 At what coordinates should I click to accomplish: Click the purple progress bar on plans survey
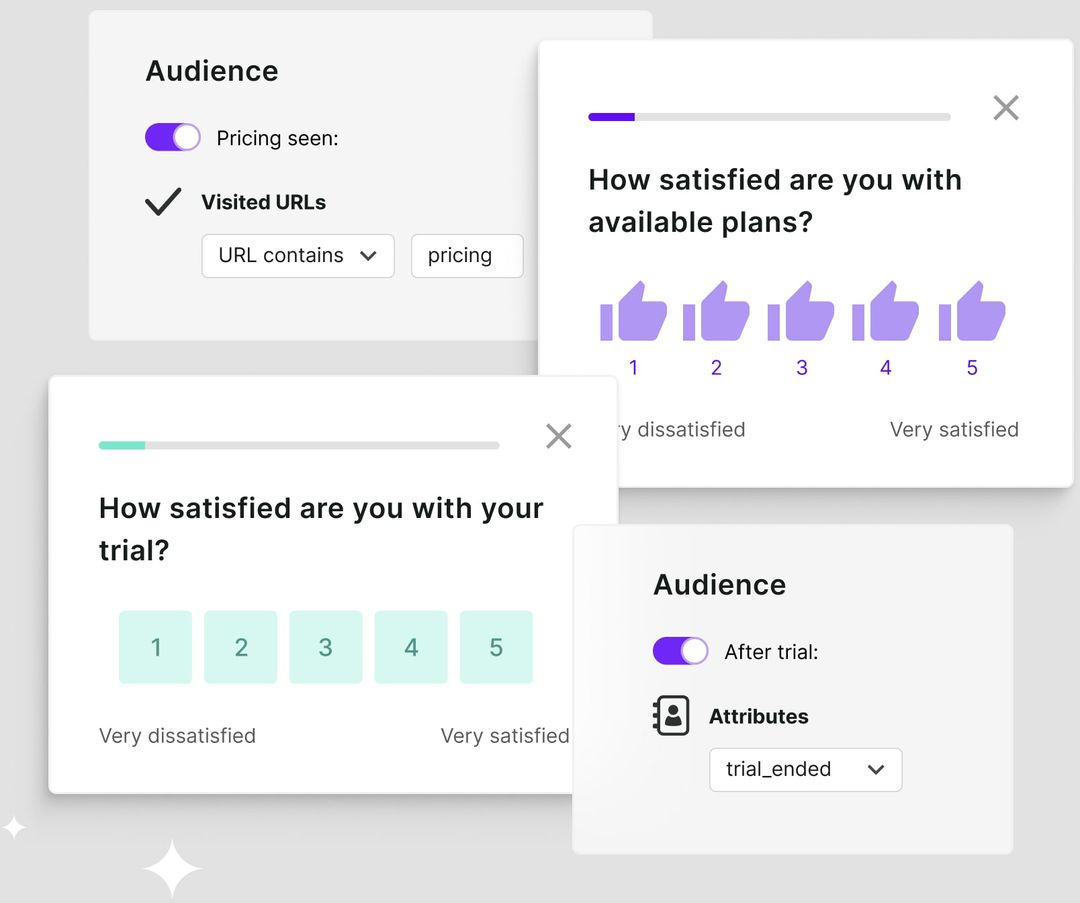tap(611, 116)
